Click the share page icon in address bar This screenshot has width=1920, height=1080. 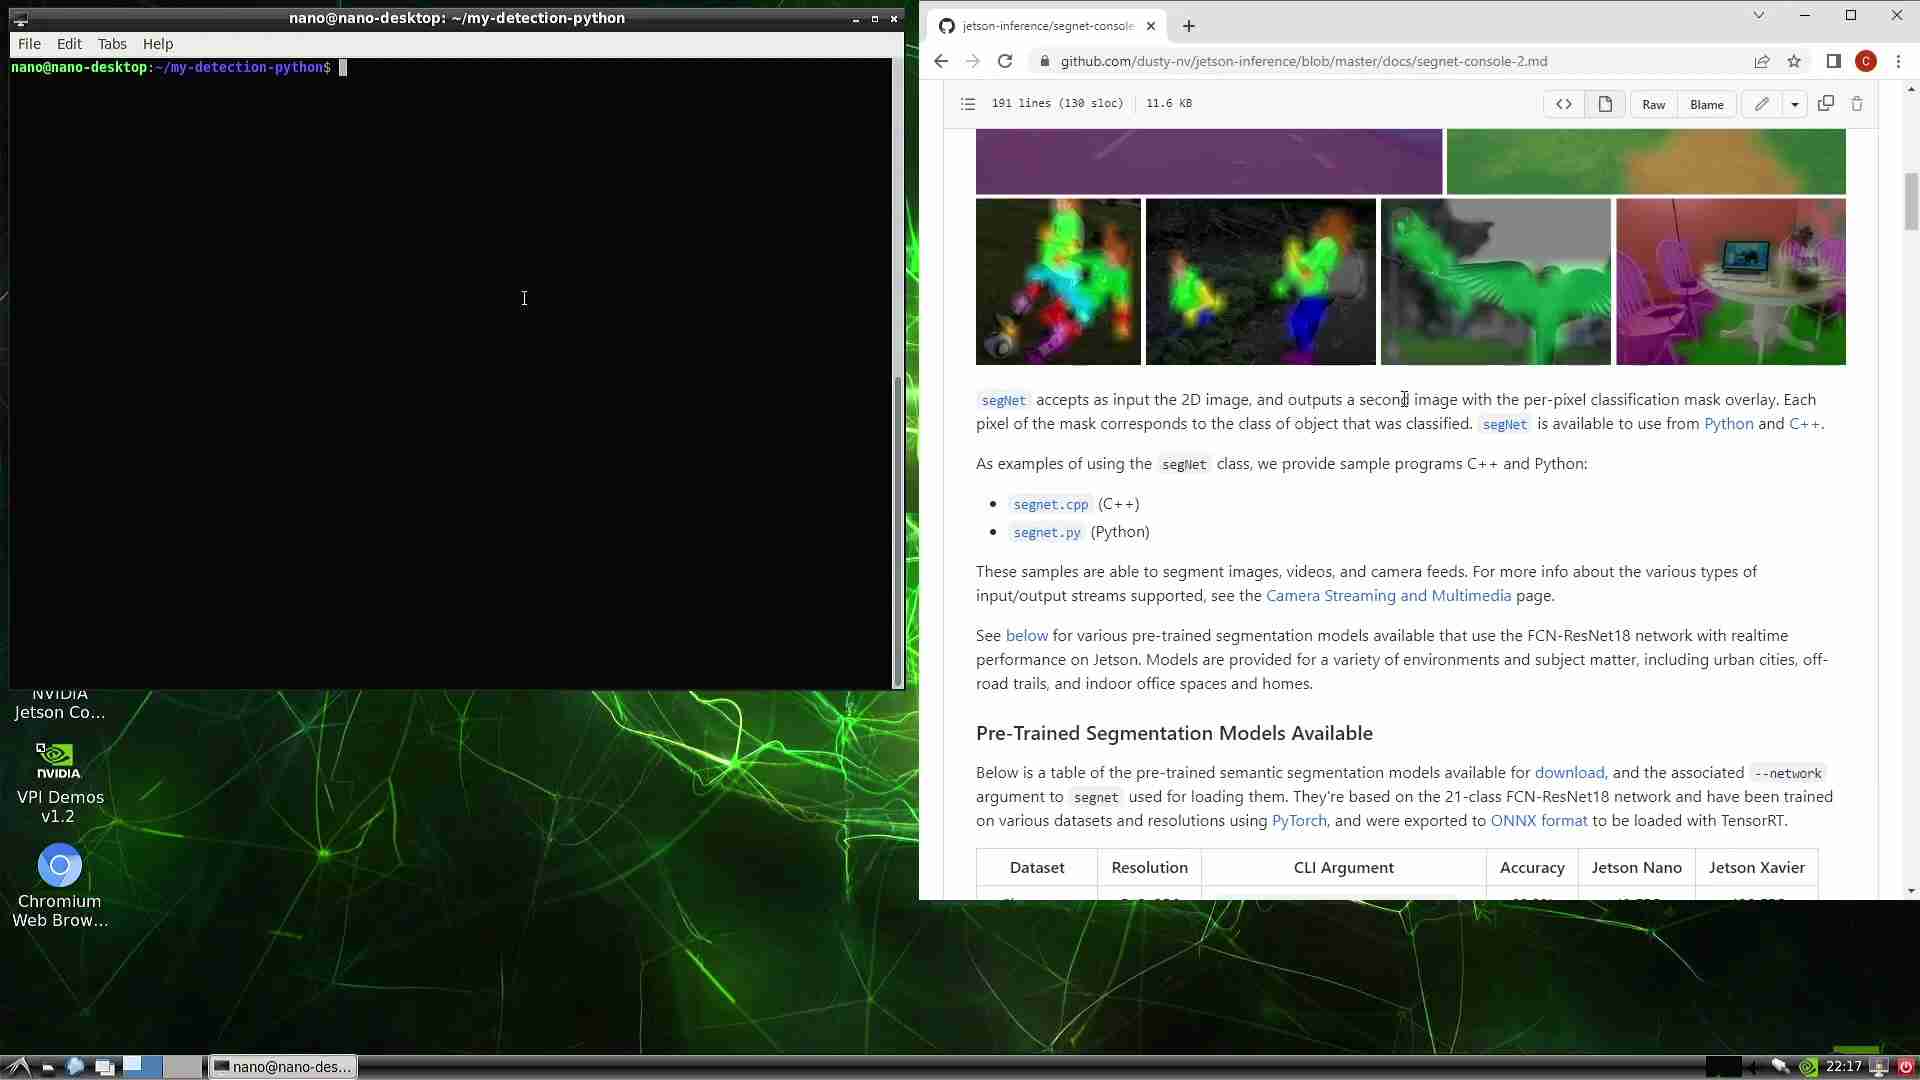pos(1761,62)
